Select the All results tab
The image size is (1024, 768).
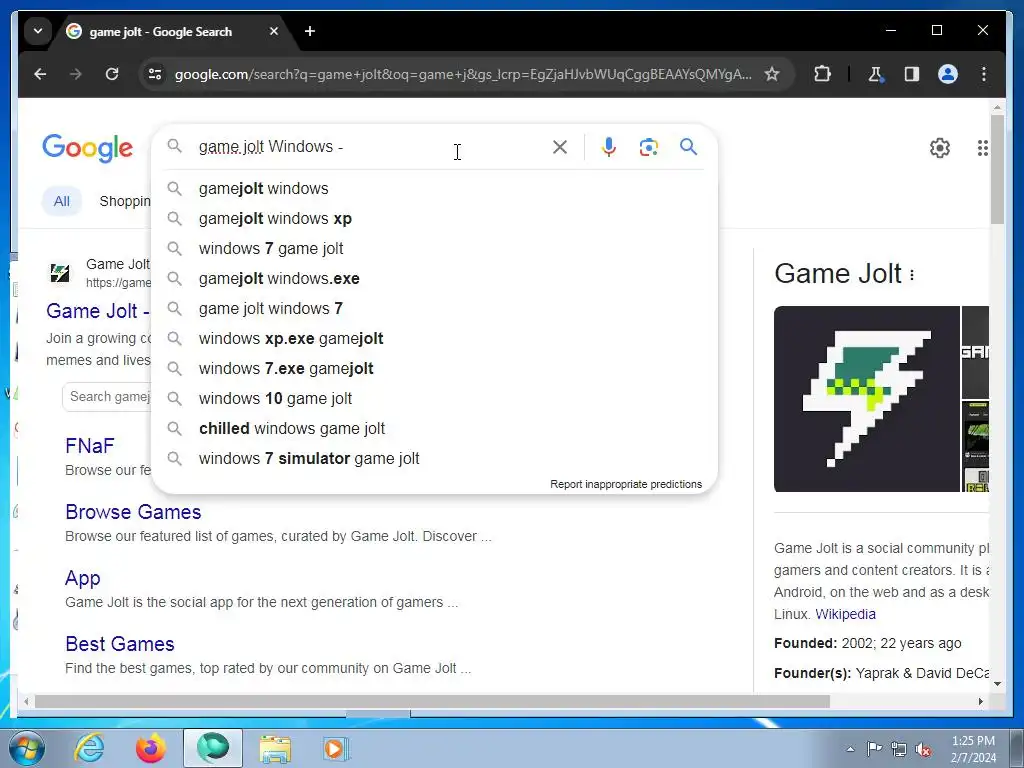[61, 201]
